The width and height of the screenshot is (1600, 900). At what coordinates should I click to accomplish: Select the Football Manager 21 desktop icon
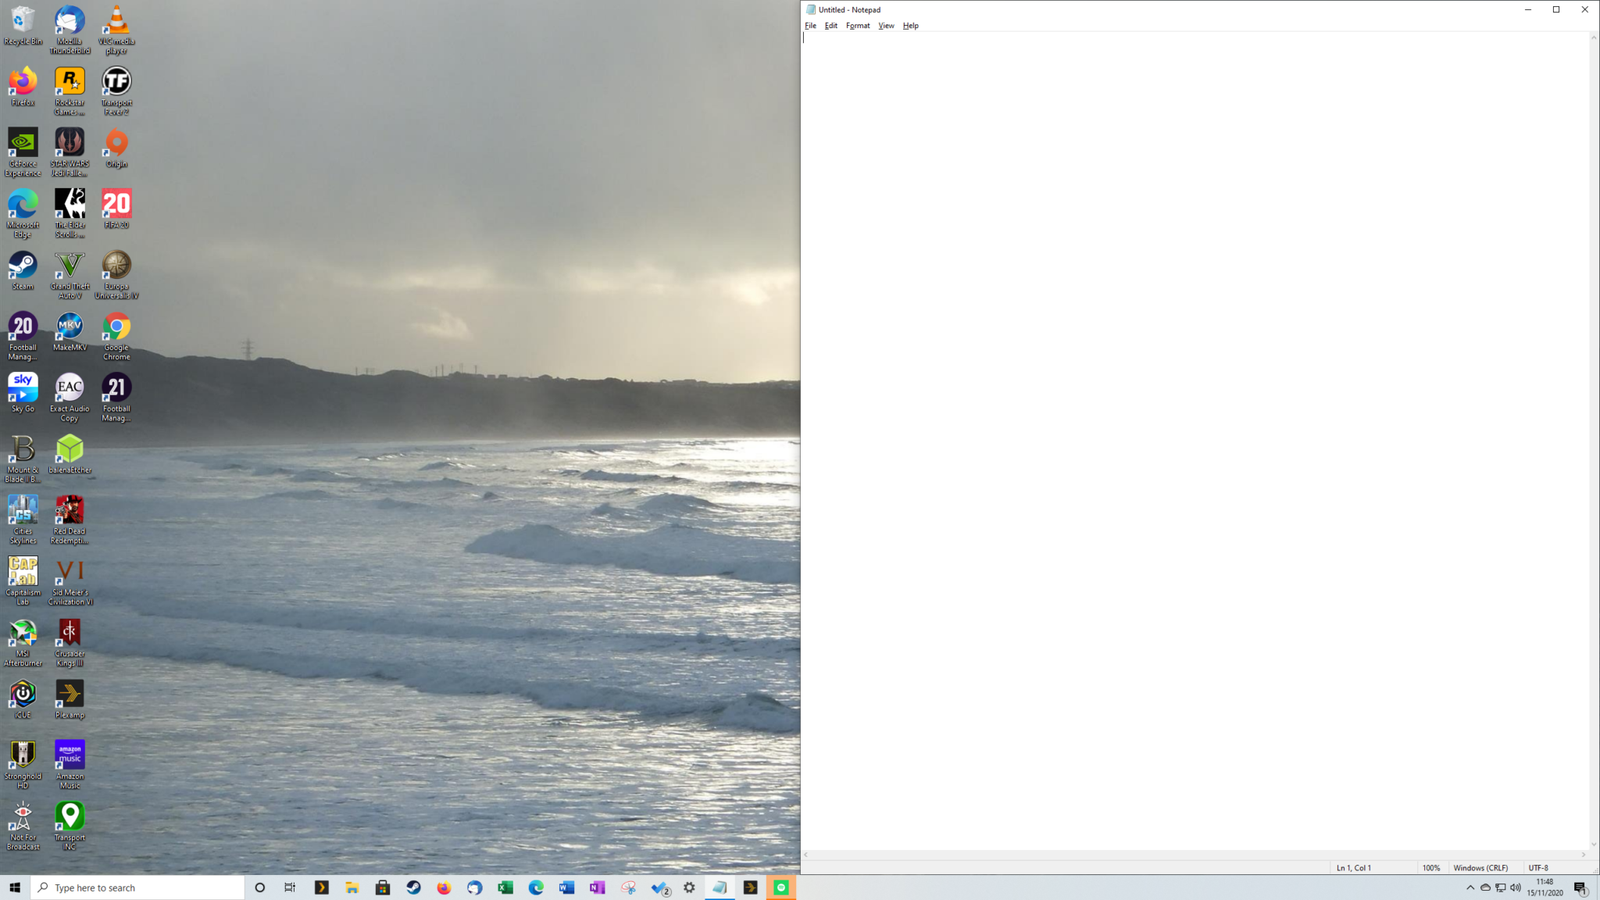pyautogui.click(x=116, y=397)
